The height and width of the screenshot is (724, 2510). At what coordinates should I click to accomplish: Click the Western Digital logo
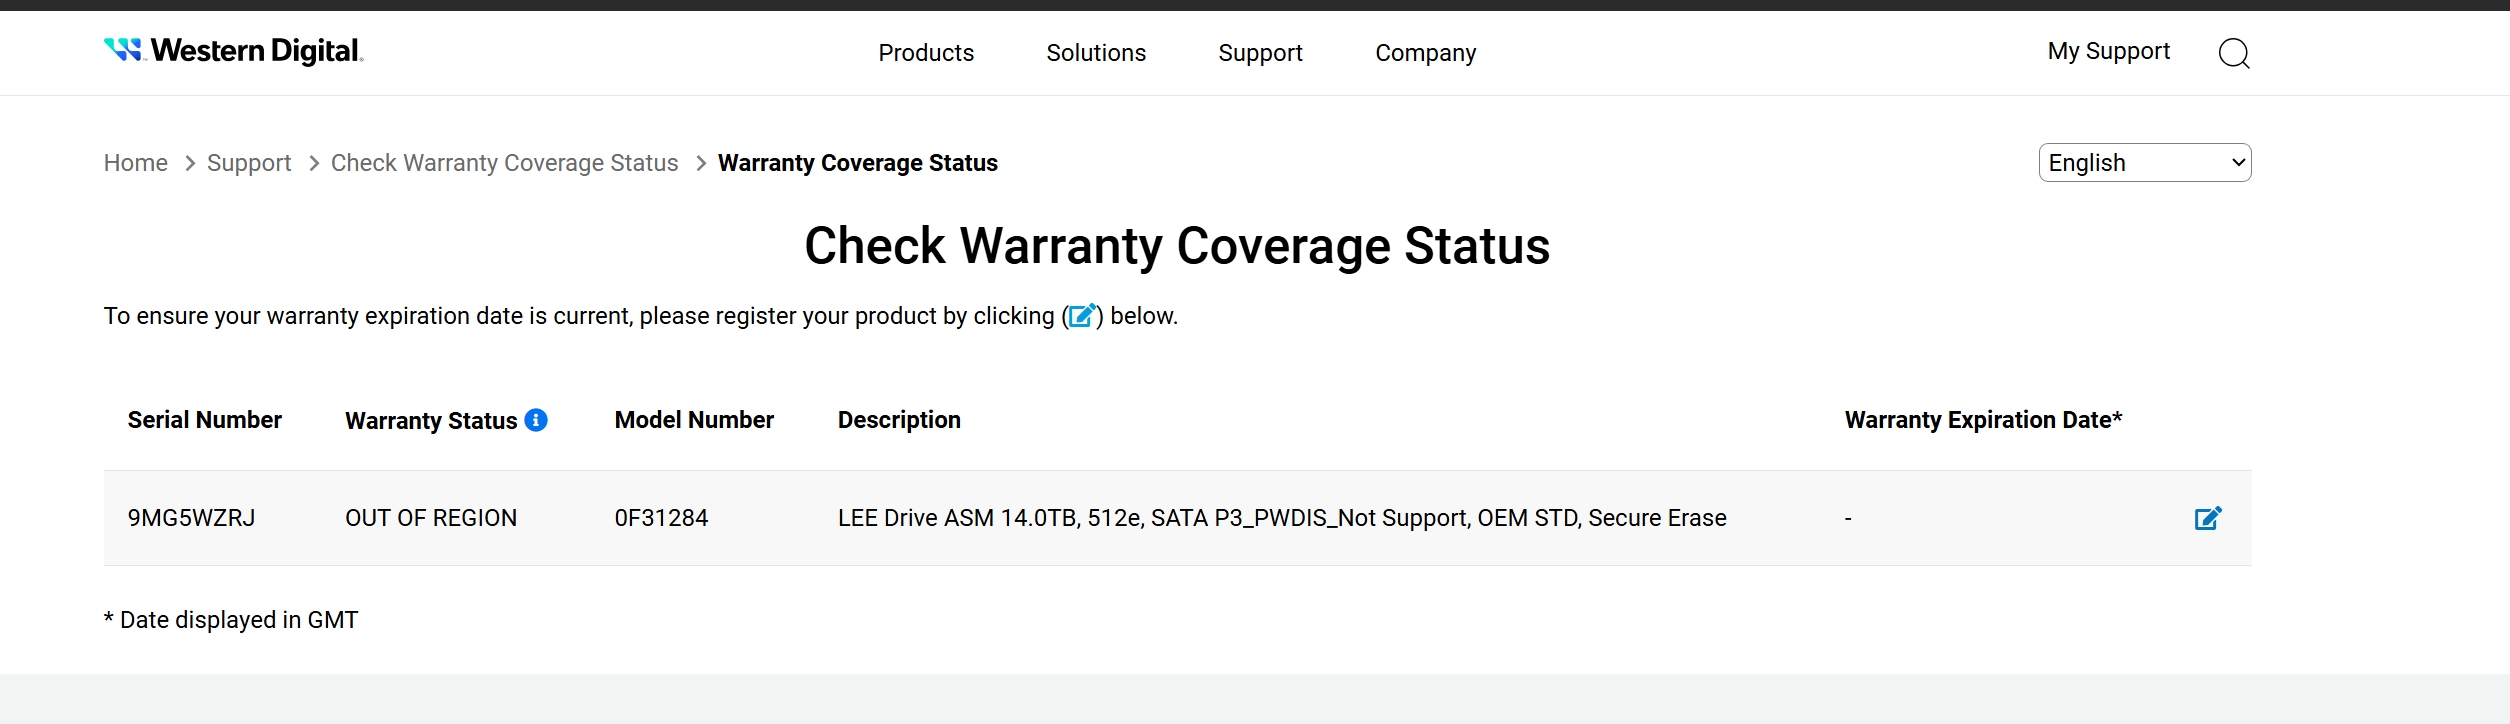(233, 50)
